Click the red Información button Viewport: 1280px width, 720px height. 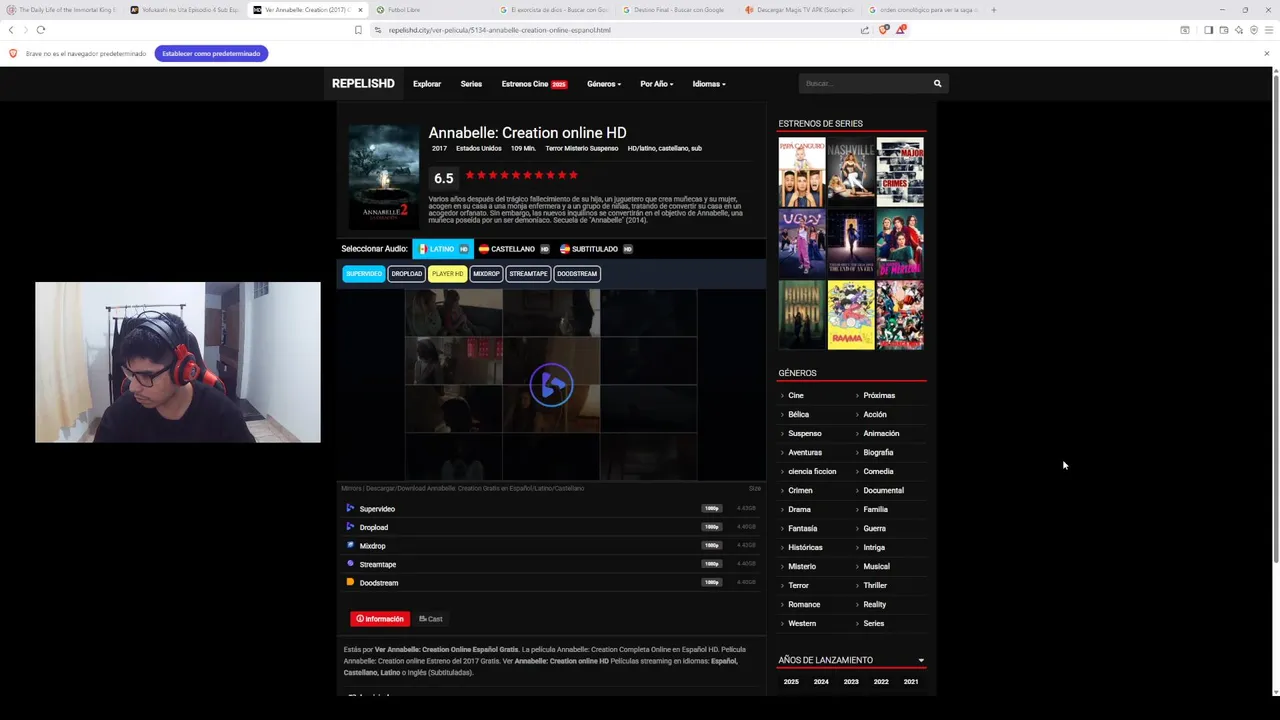(380, 619)
